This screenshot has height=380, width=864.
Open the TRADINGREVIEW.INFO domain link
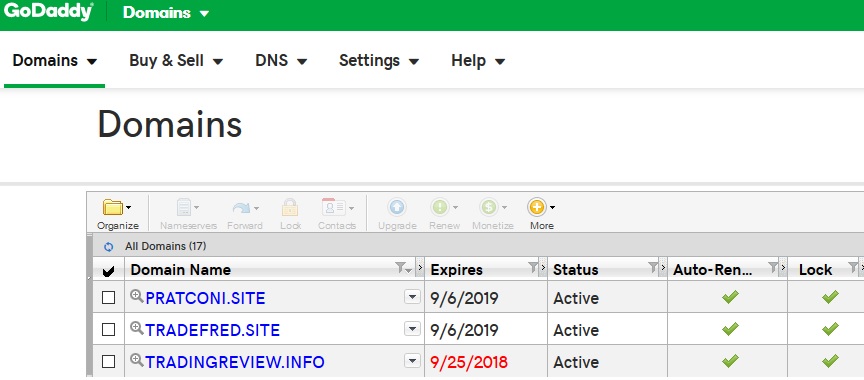[x=235, y=362]
